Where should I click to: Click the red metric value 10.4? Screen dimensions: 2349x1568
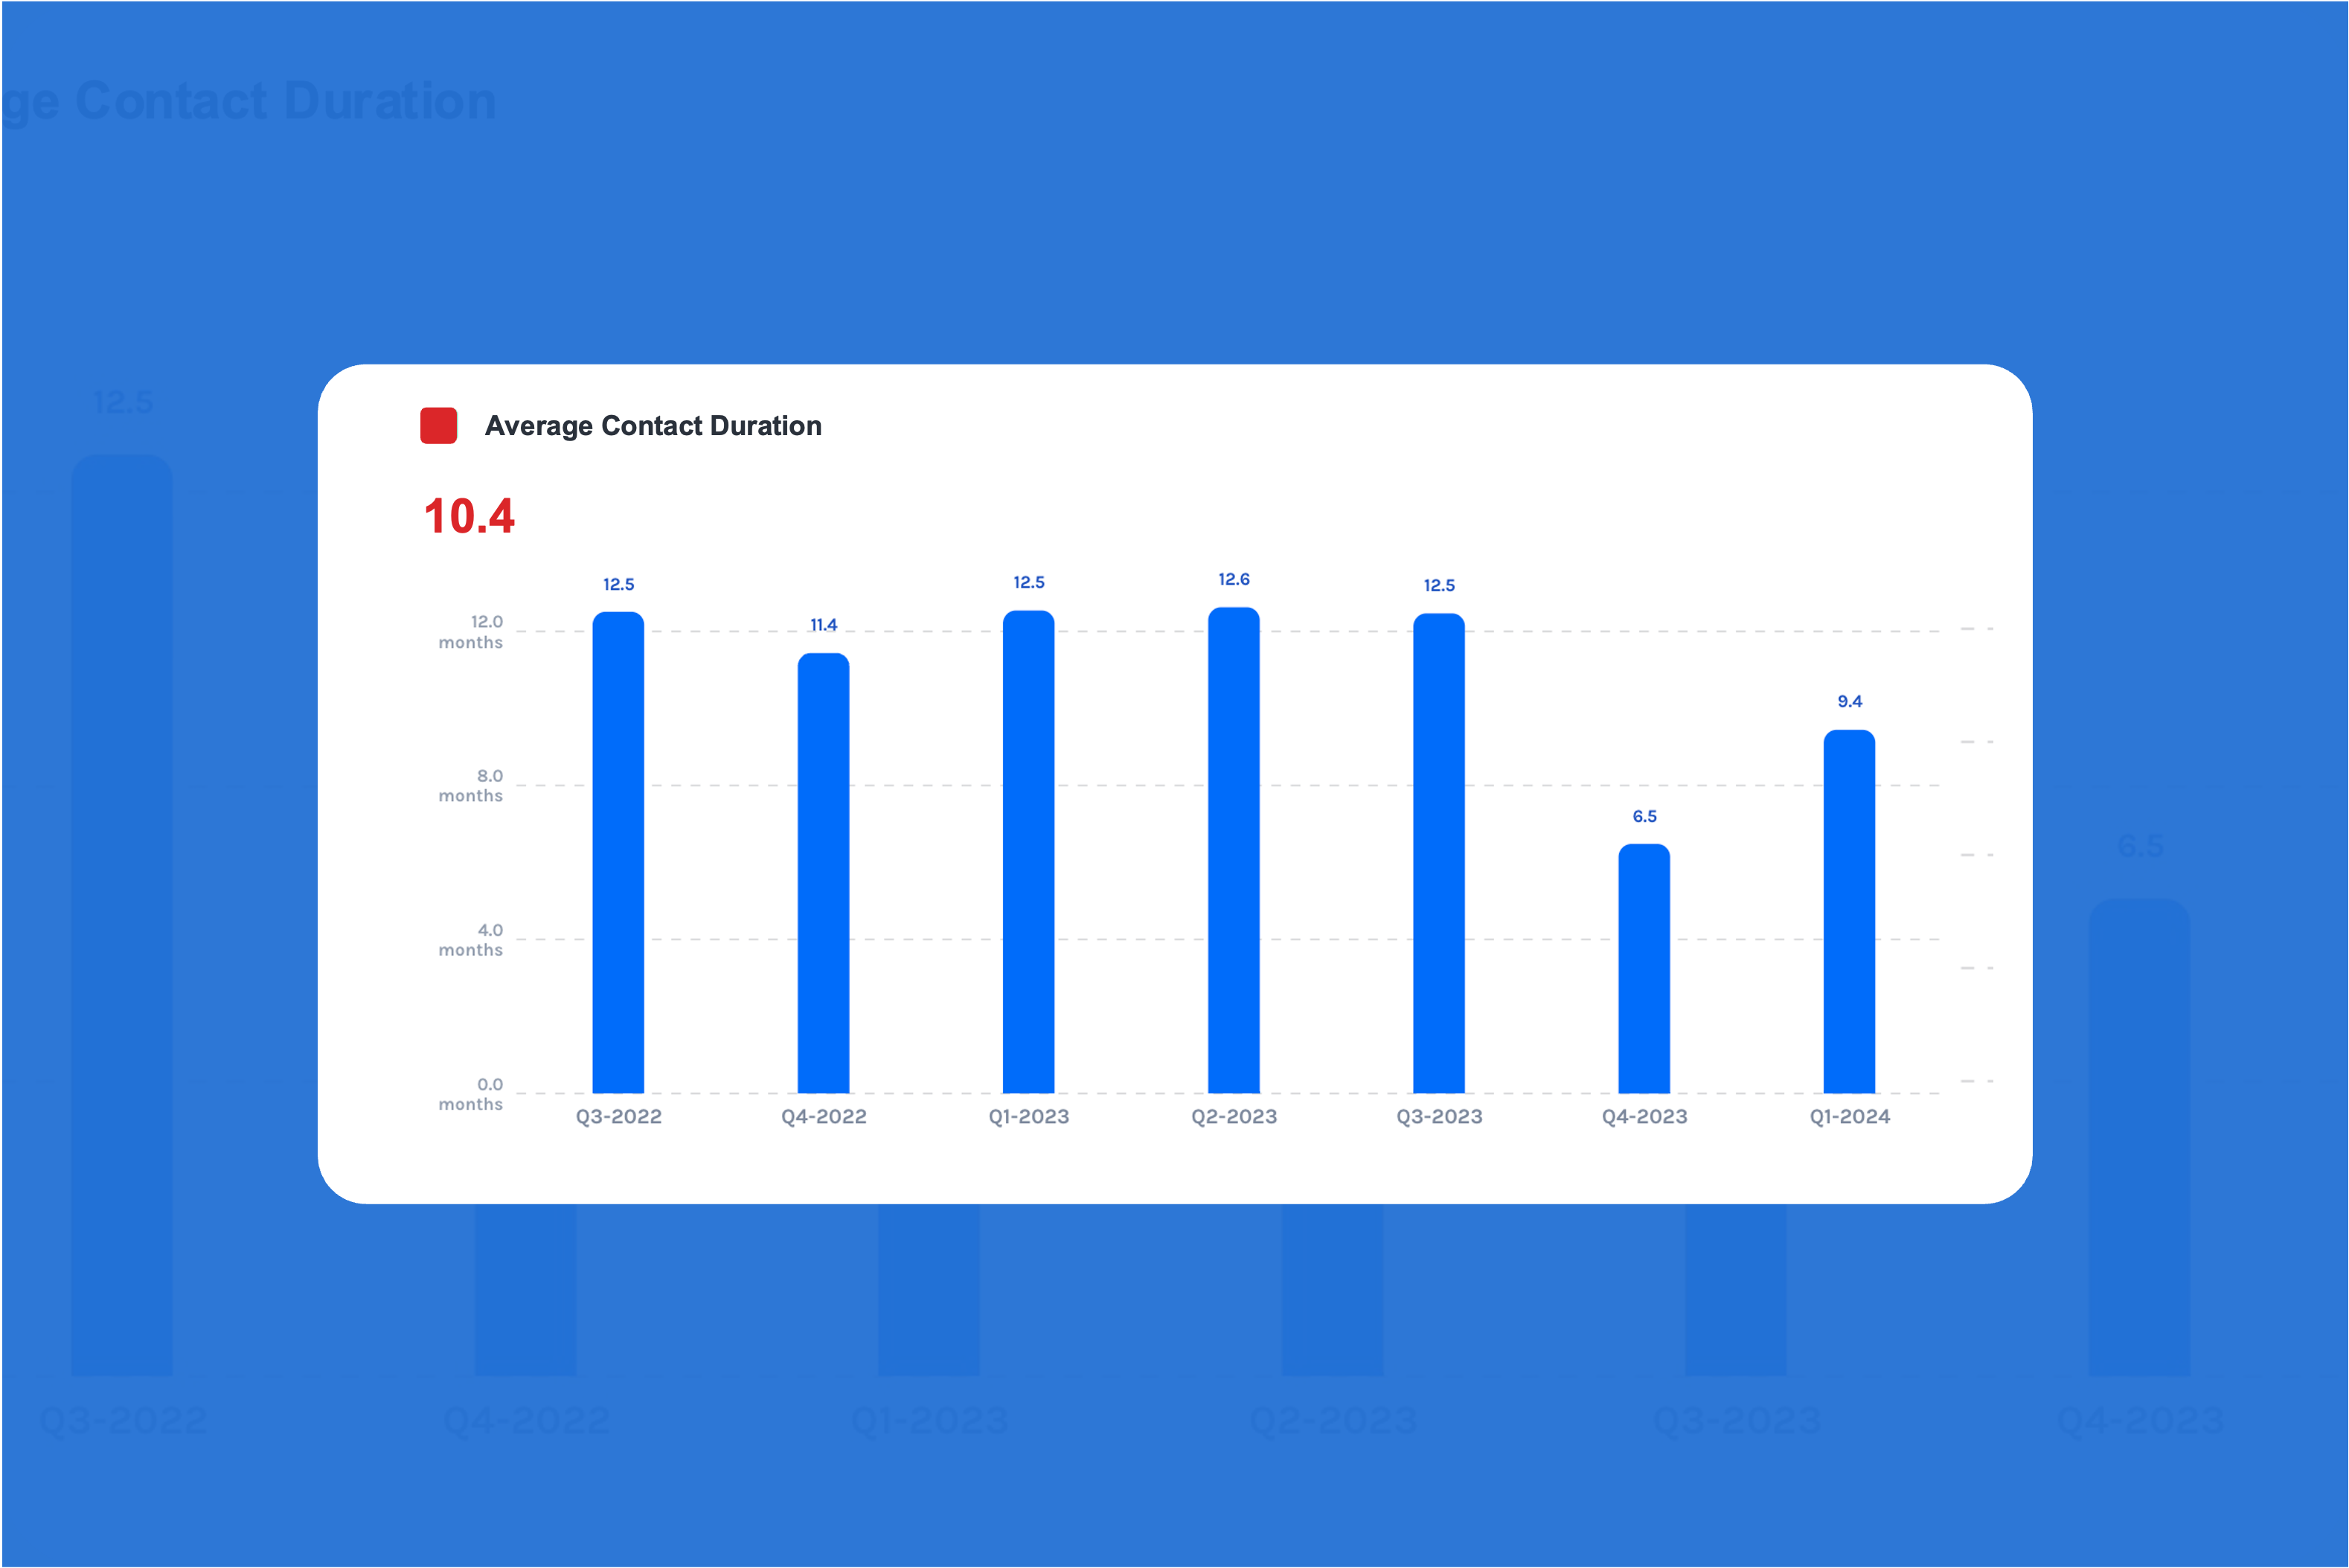pos(470,516)
